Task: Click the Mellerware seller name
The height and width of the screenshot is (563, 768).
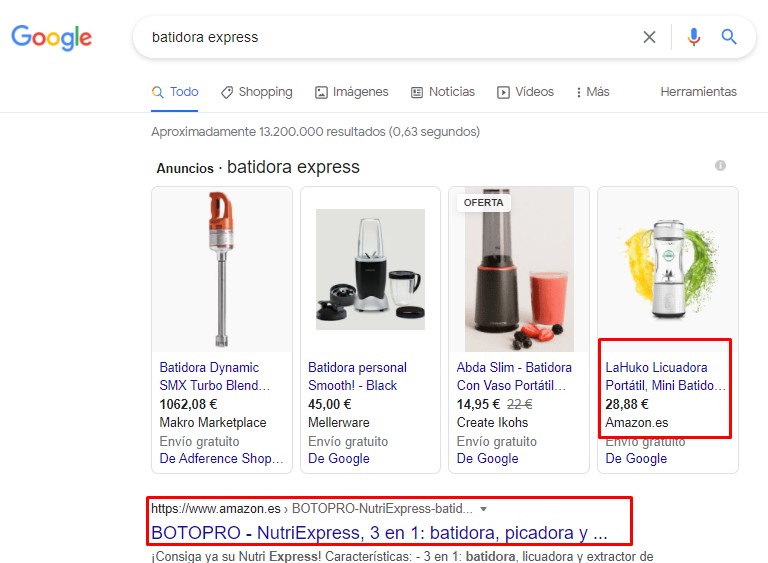Action: (339, 422)
